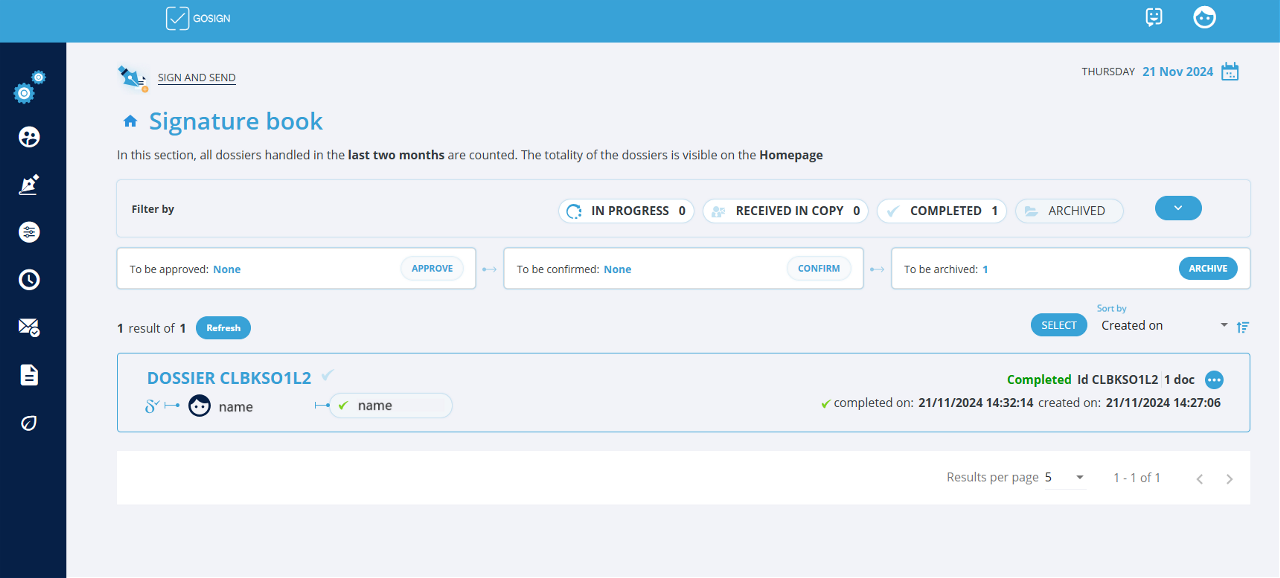Viewport: 1280px width, 578px height.
Task: Open the calendar icon beside the date
Action: pos(1230,72)
